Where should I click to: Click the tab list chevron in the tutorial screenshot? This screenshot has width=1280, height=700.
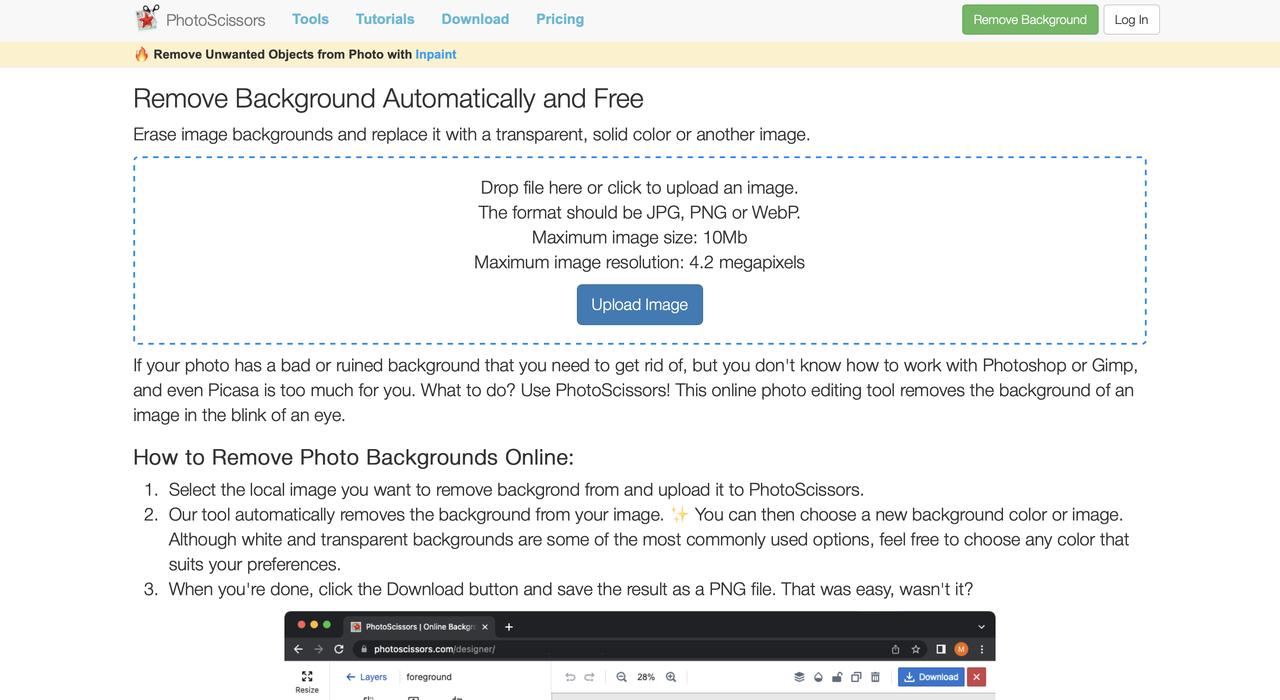click(981, 627)
